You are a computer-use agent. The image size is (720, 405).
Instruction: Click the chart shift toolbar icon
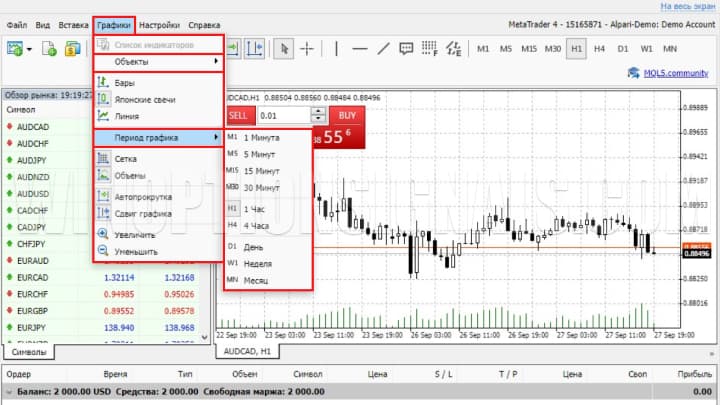click(x=254, y=48)
